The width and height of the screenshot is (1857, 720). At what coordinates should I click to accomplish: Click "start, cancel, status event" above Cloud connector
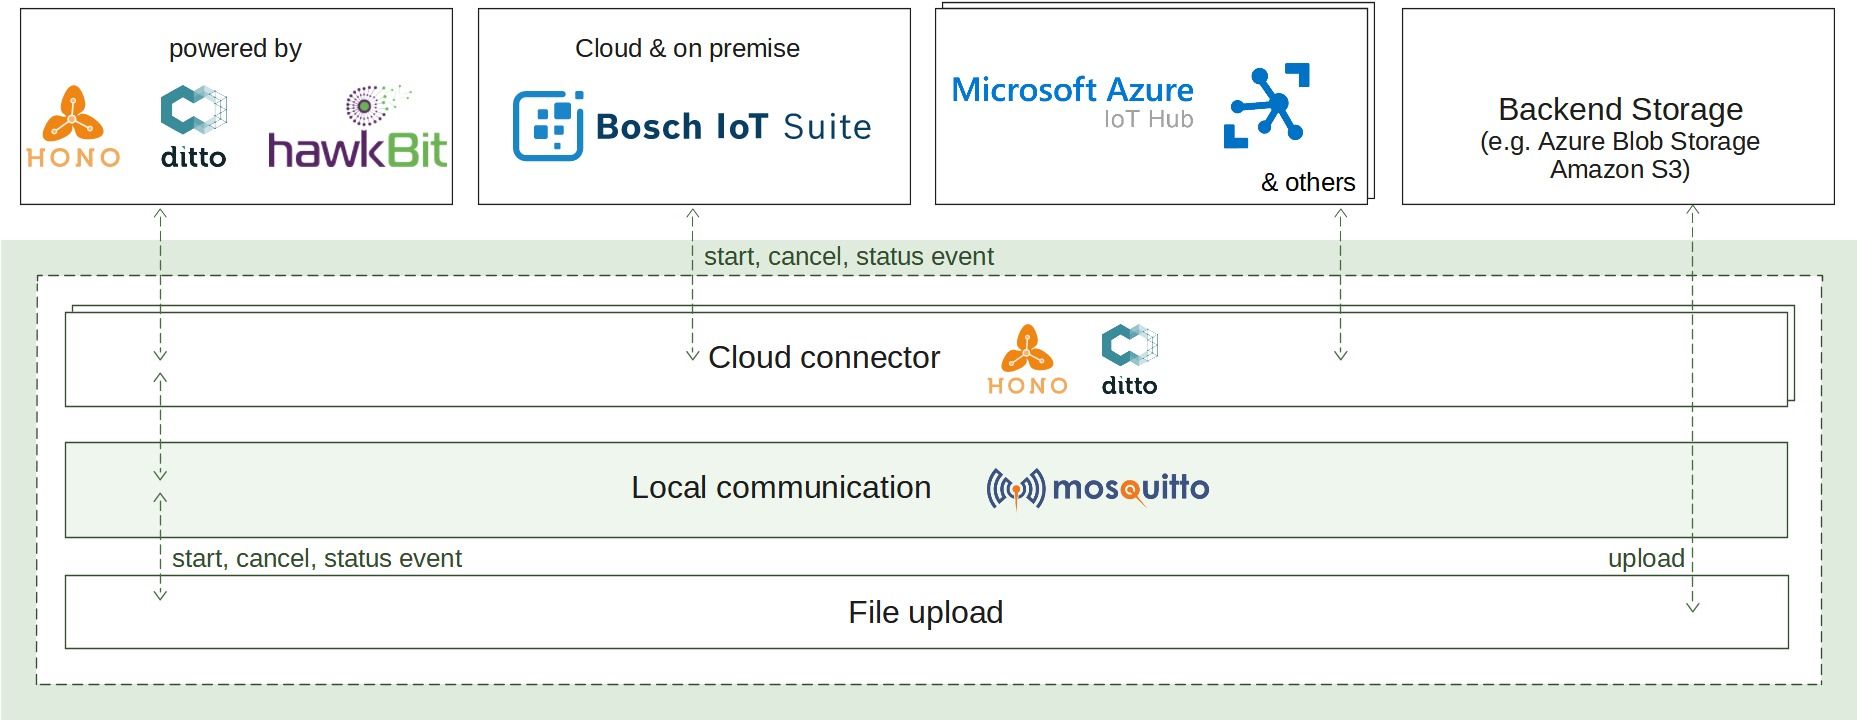pyautogui.click(x=849, y=257)
